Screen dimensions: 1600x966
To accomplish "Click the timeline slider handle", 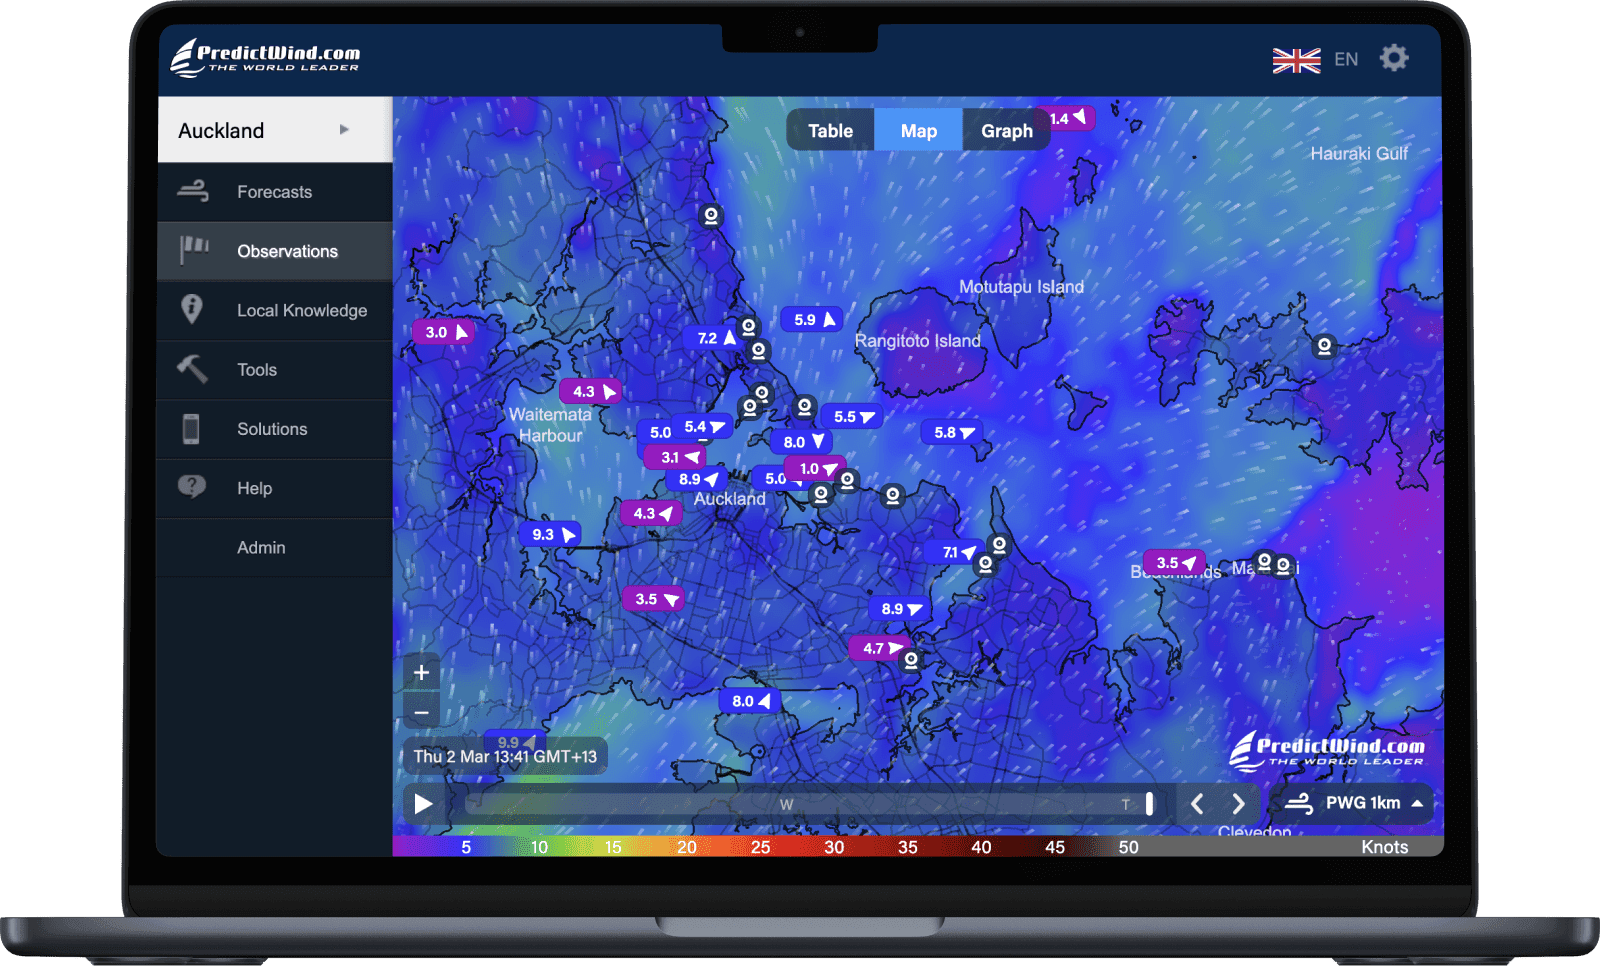I will coord(1148,803).
